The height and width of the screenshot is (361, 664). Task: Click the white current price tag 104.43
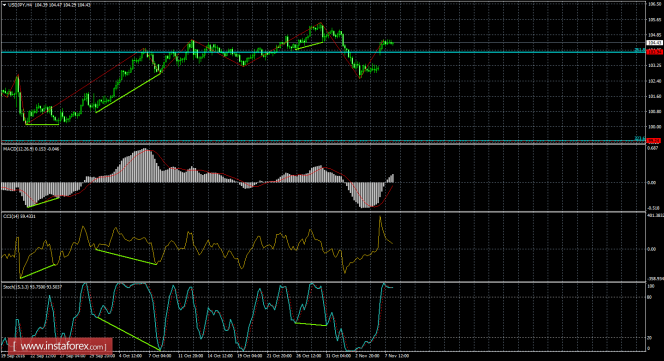(x=655, y=43)
